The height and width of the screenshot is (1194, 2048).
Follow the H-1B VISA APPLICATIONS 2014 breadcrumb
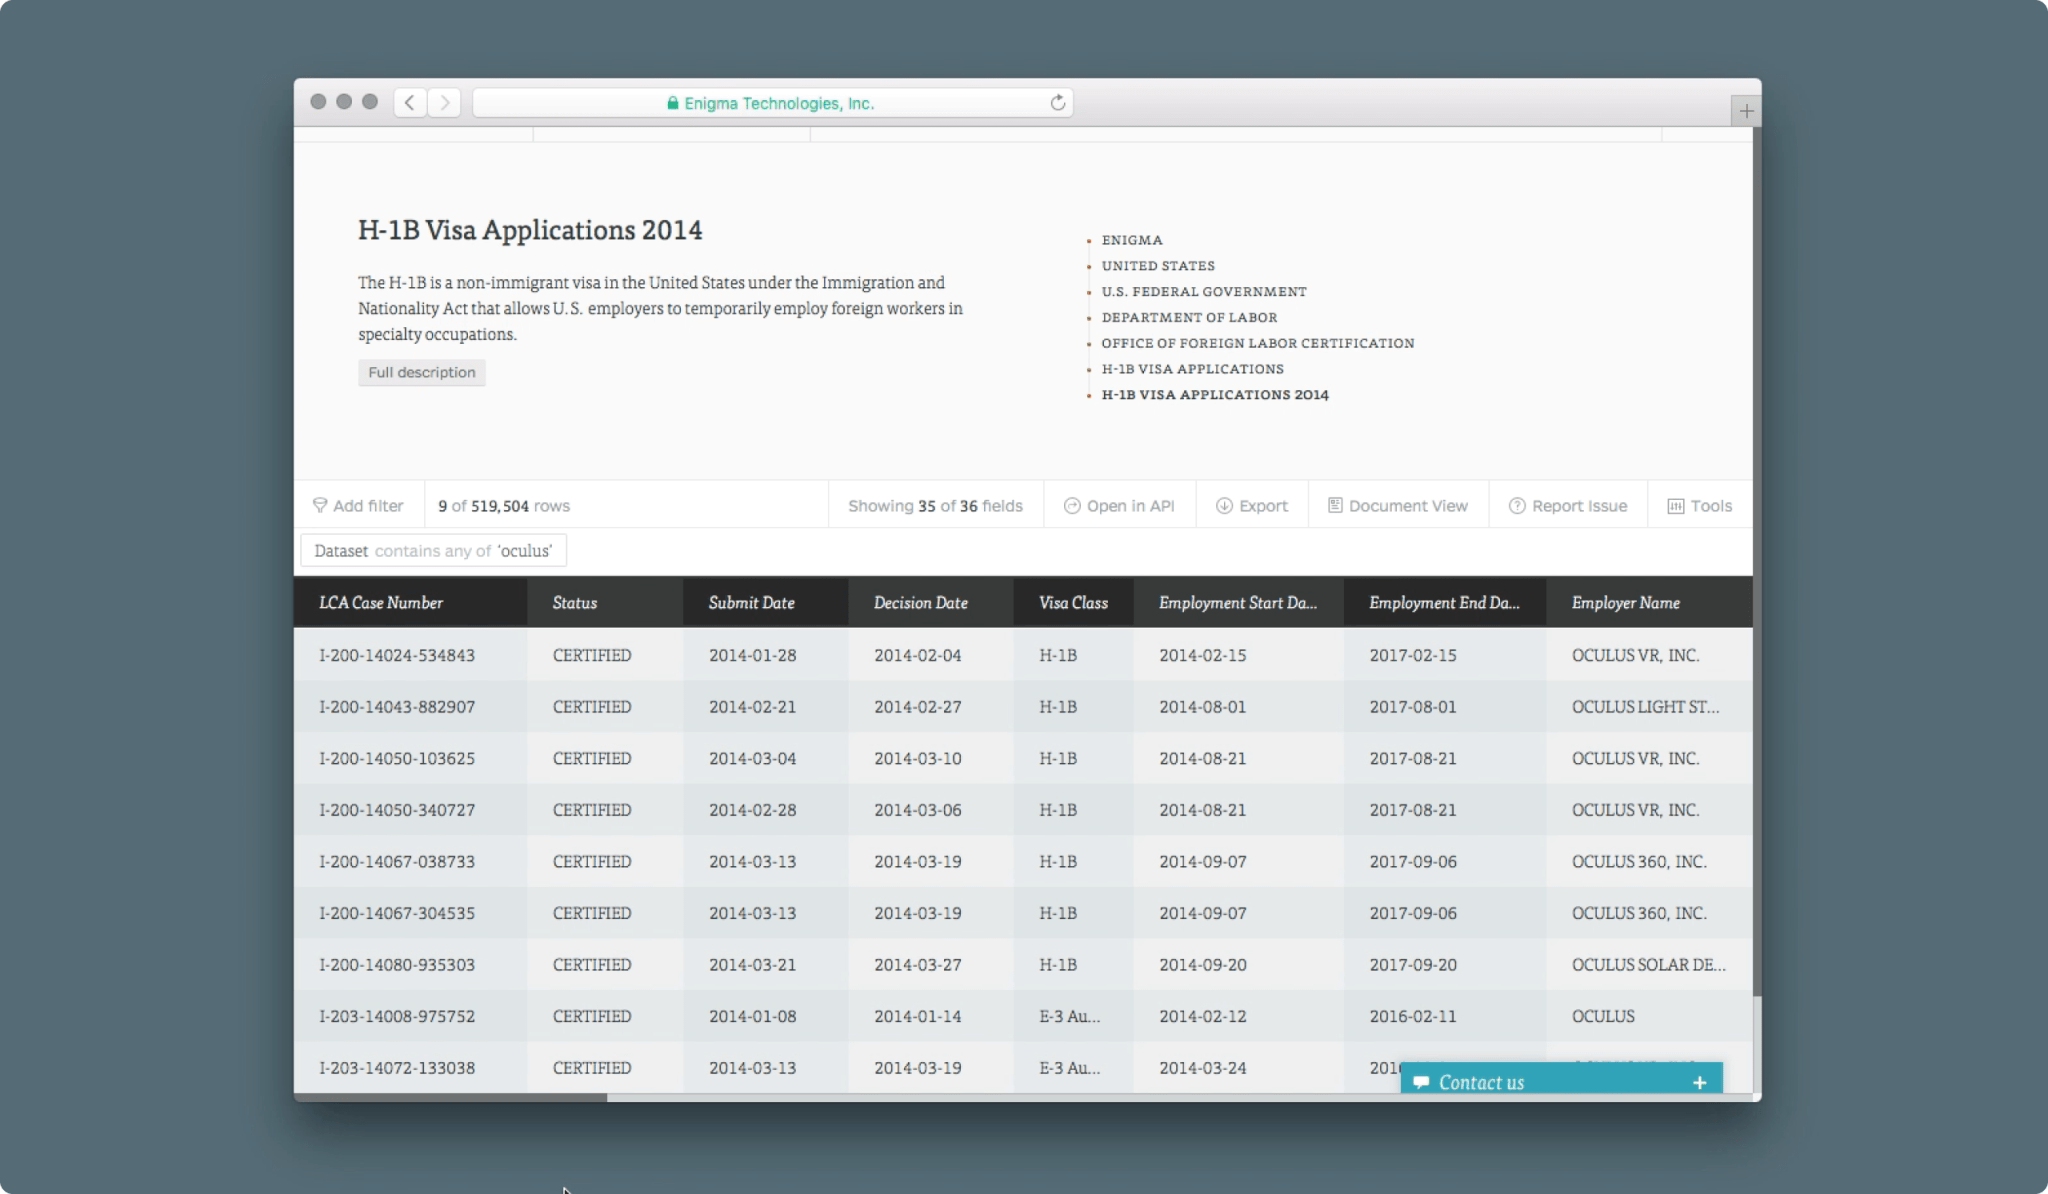1215,395
